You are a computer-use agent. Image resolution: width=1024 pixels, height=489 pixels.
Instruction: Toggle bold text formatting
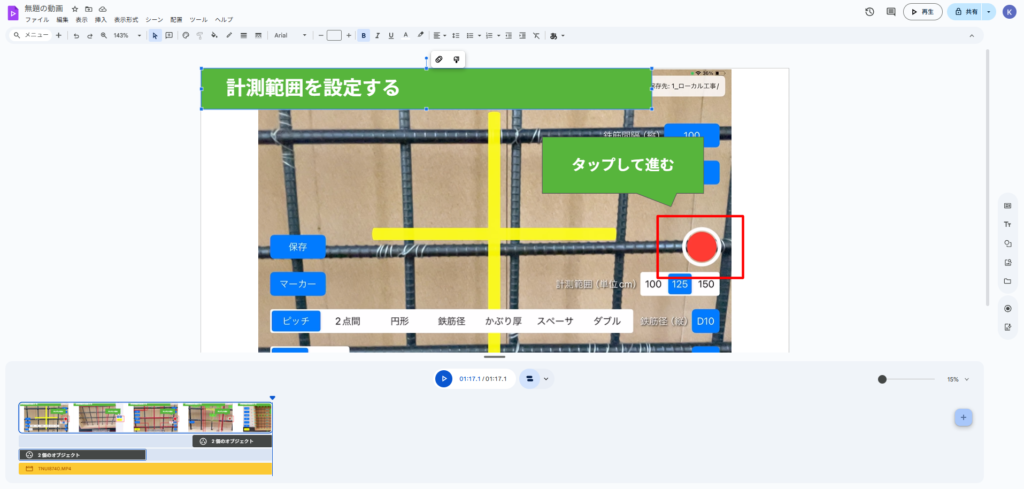point(363,35)
